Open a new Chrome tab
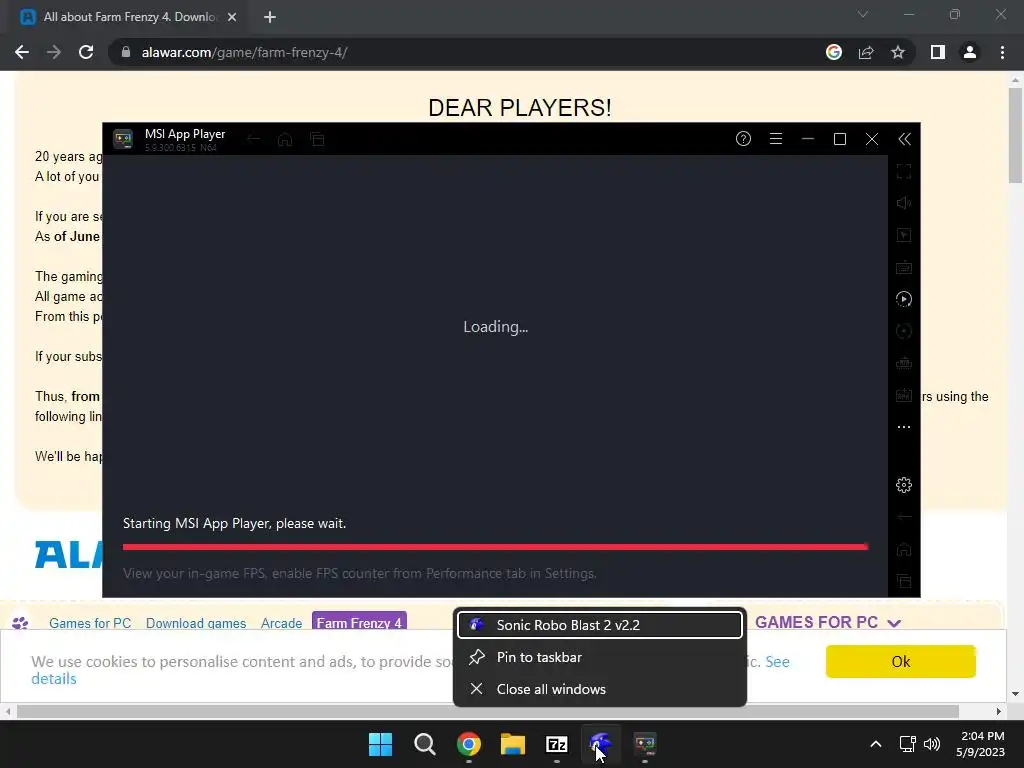1024x768 pixels. pos(270,17)
